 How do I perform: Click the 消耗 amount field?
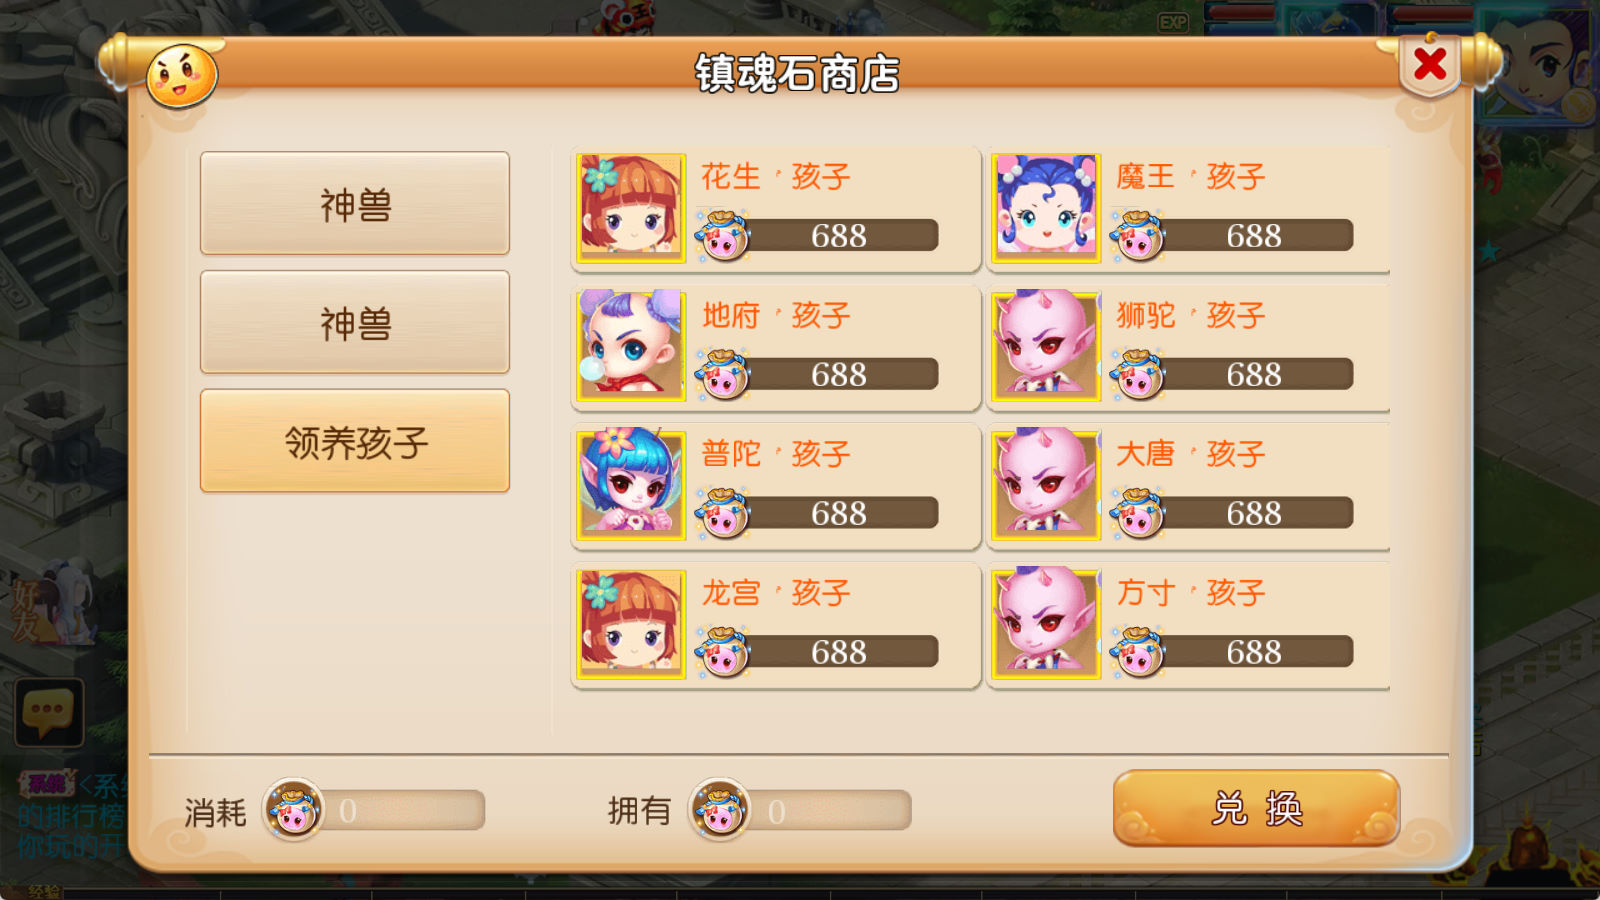[404, 810]
